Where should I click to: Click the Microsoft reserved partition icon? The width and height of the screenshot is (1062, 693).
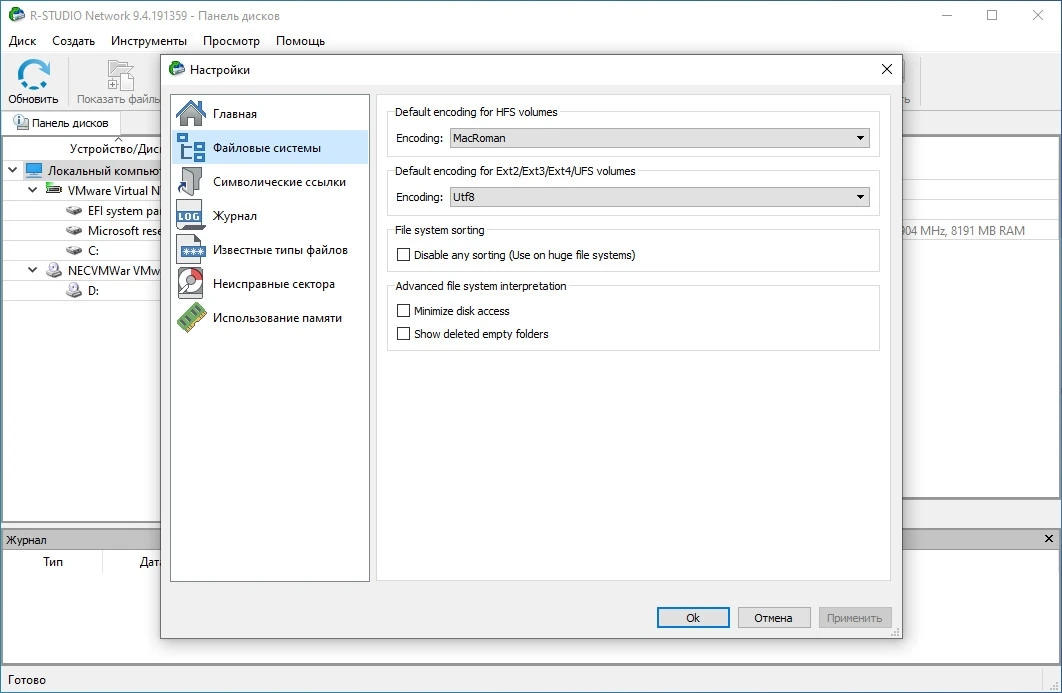point(74,230)
